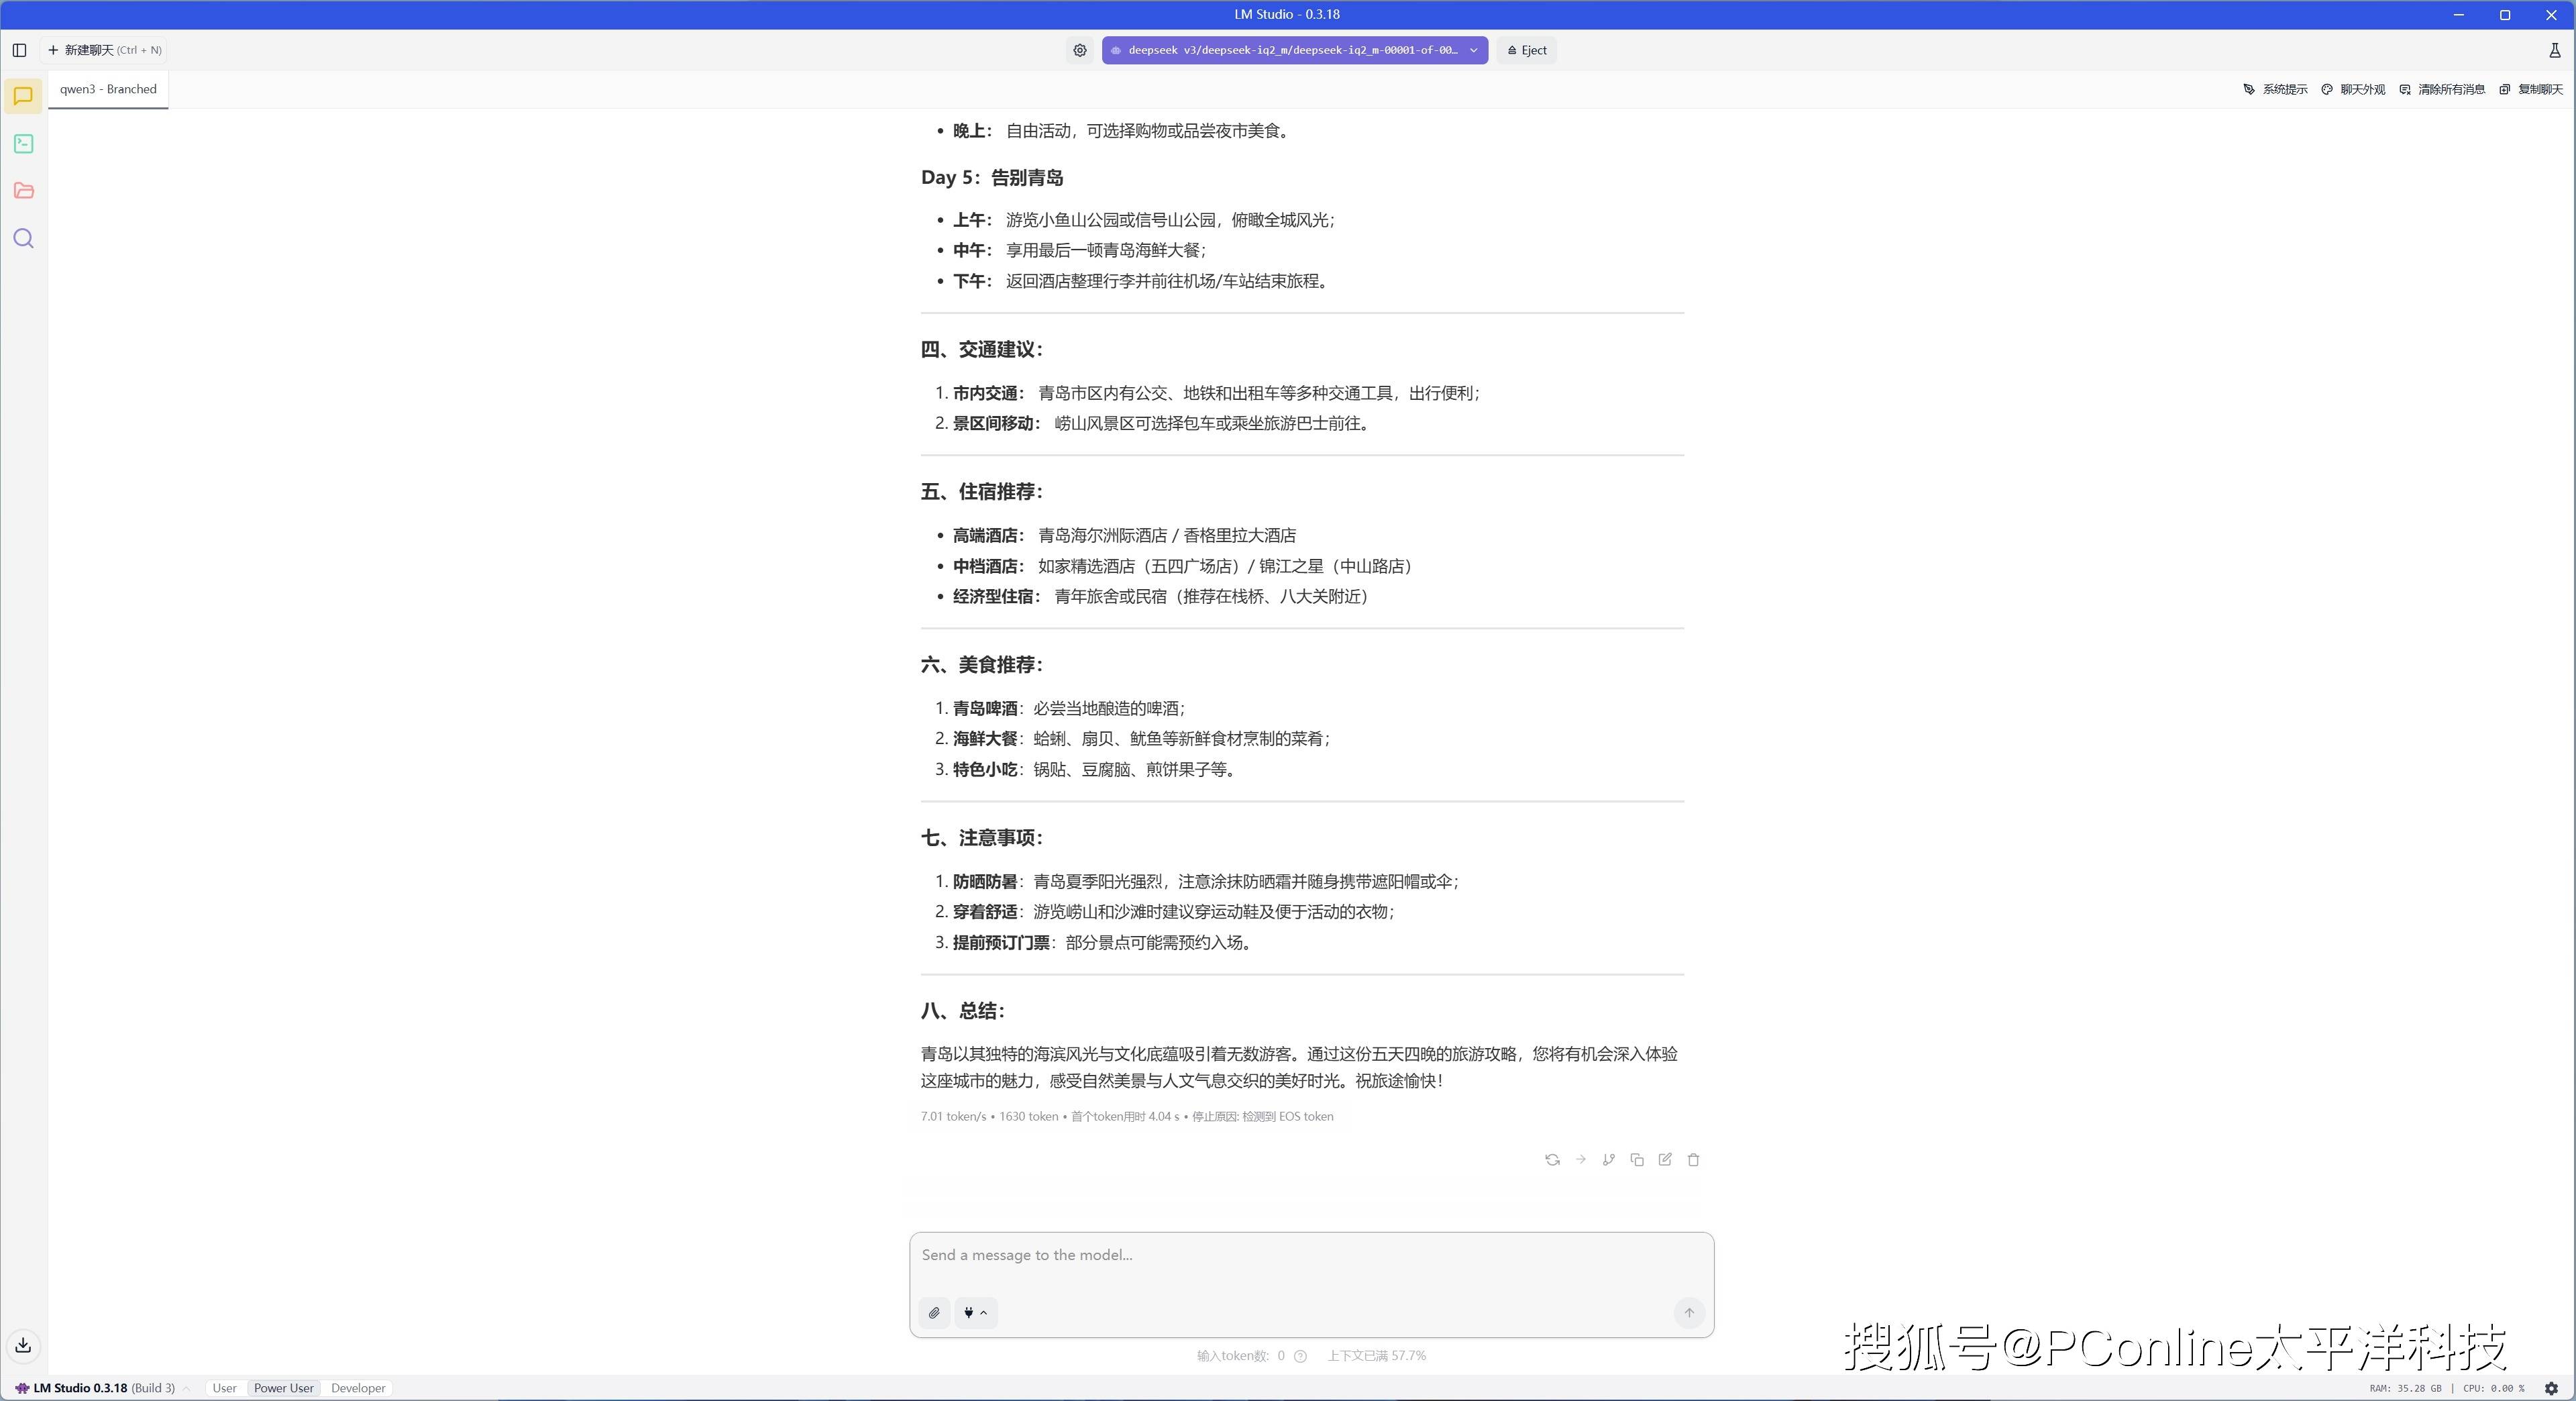Click the Eject model button

(x=1526, y=50)
